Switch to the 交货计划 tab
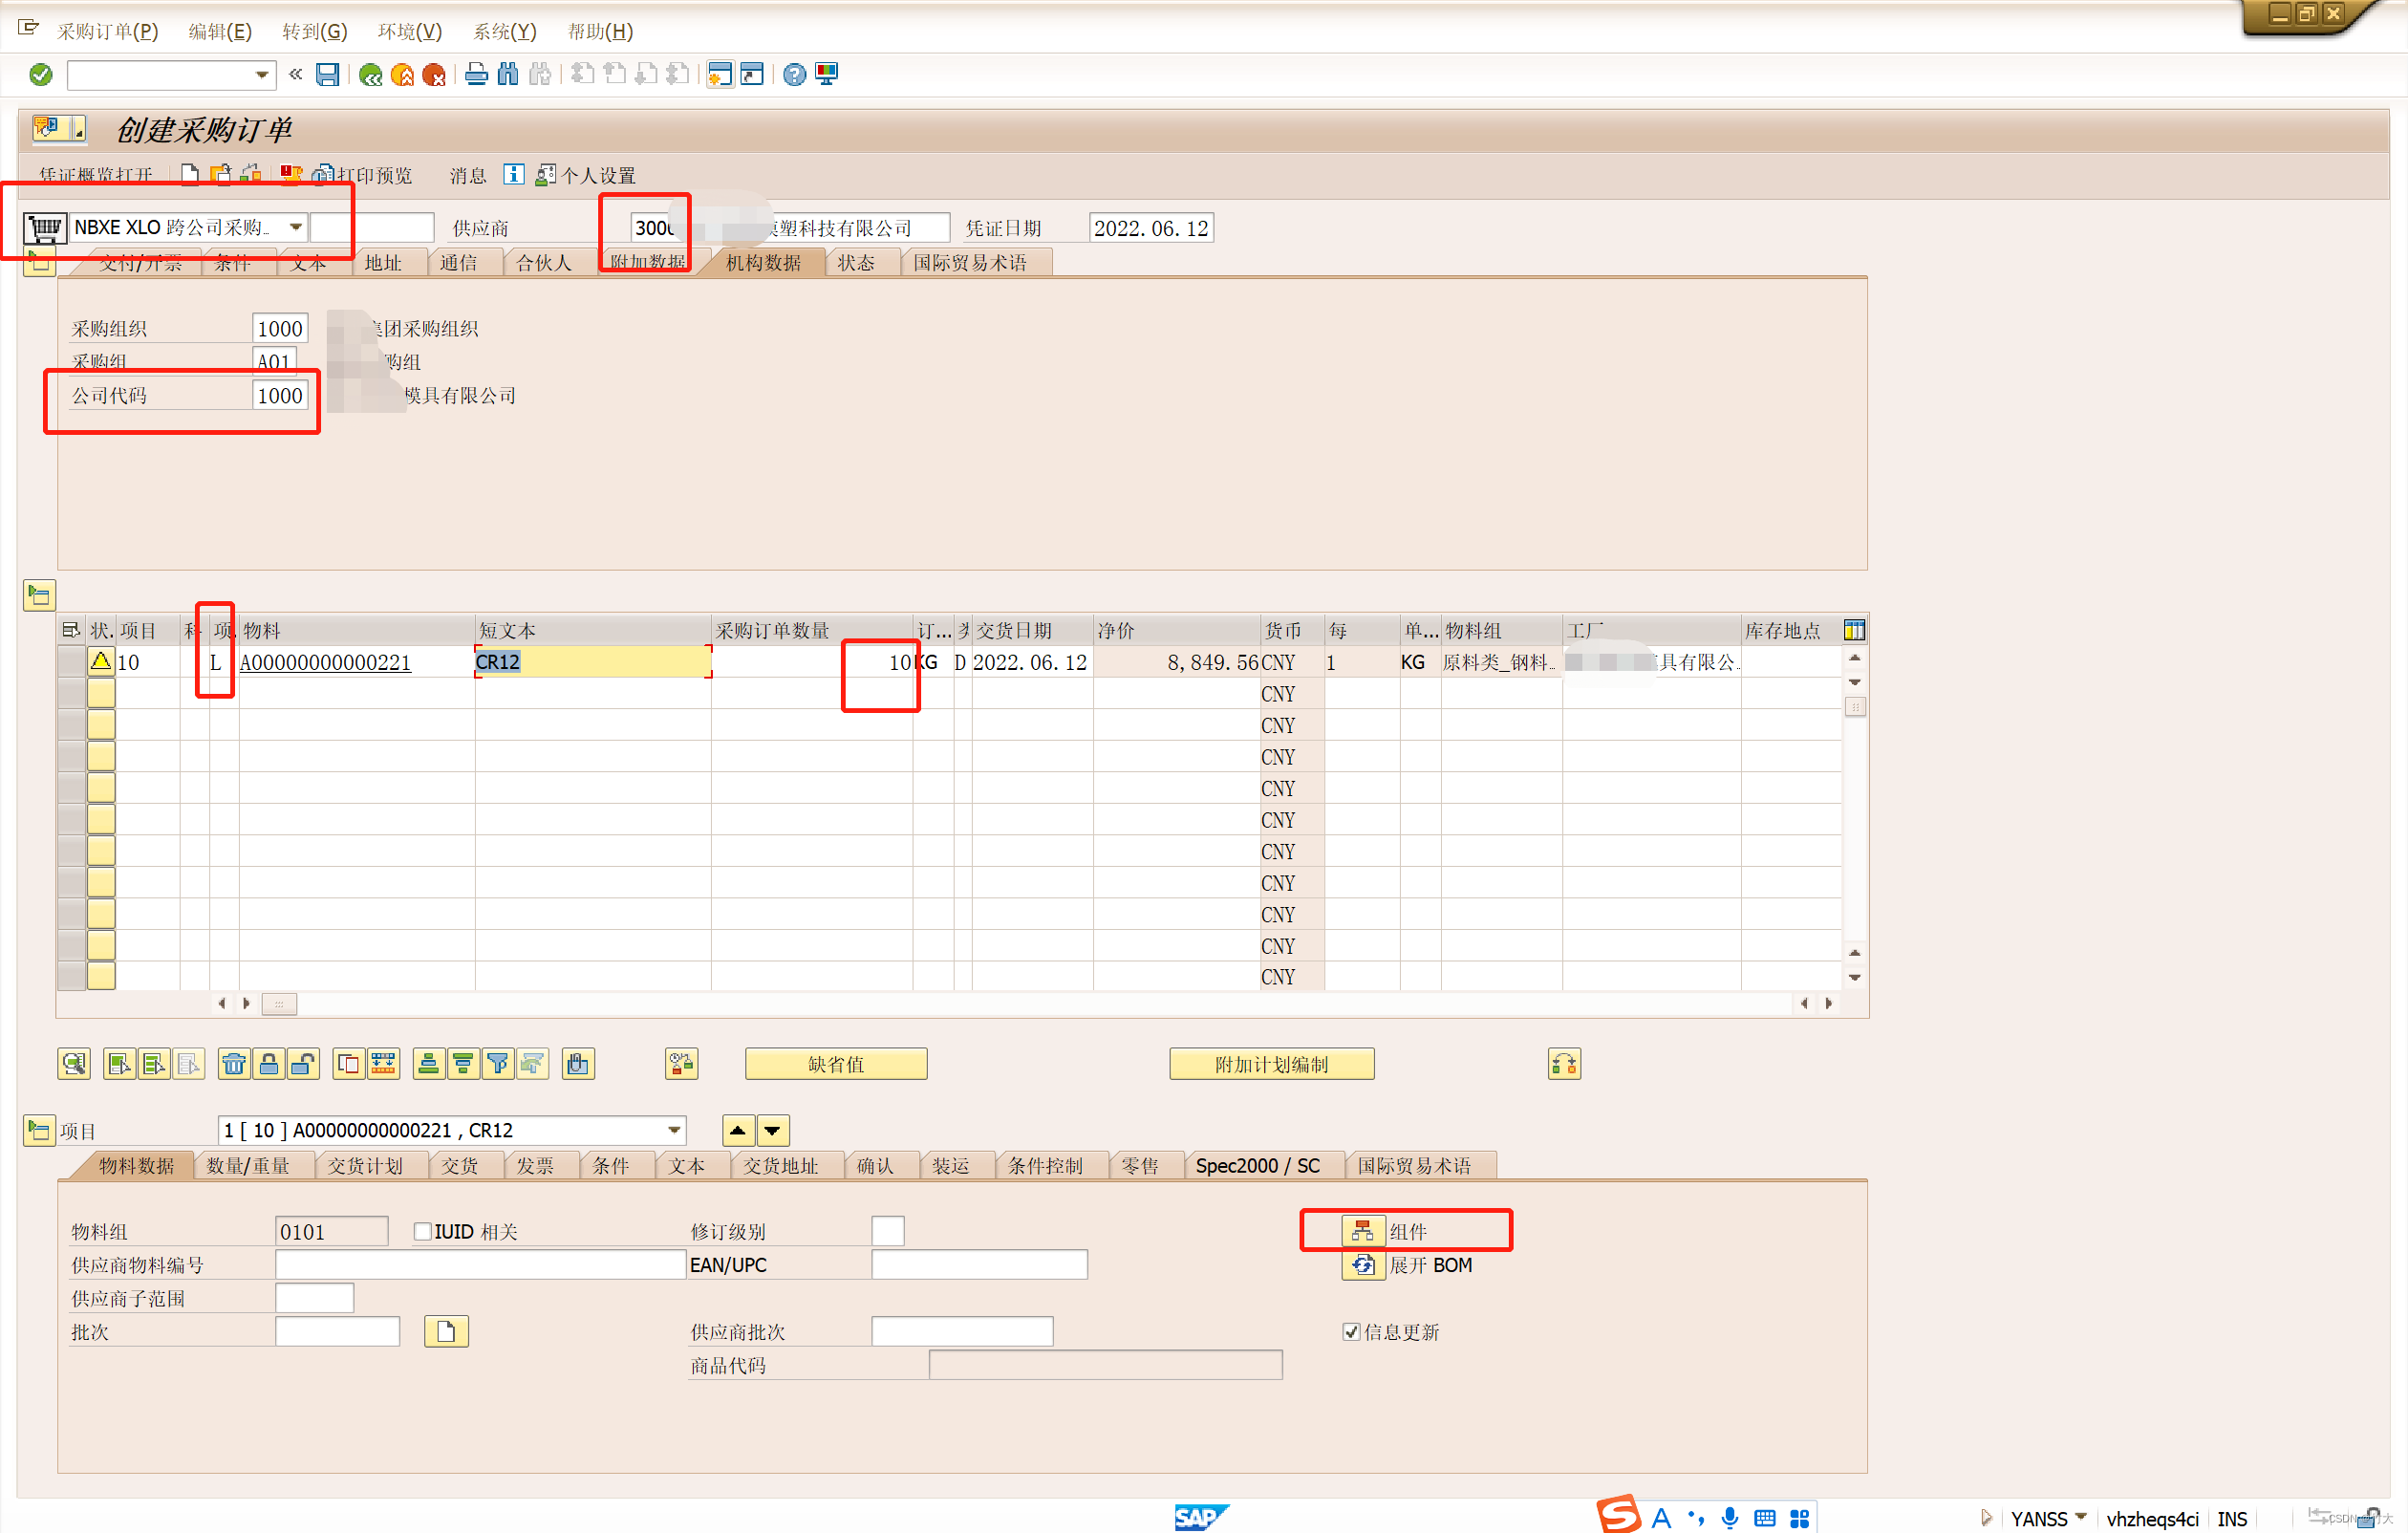The image size is (2408, 1533). click(365, 1166)
